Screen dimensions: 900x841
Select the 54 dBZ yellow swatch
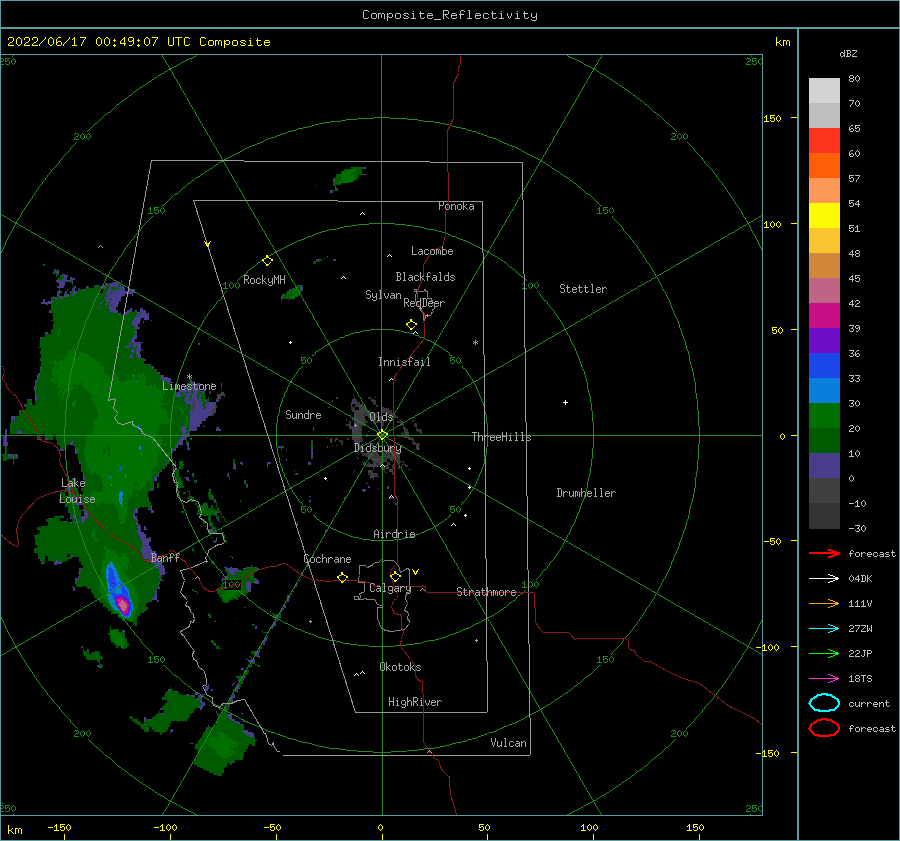[x=824, y=215]
